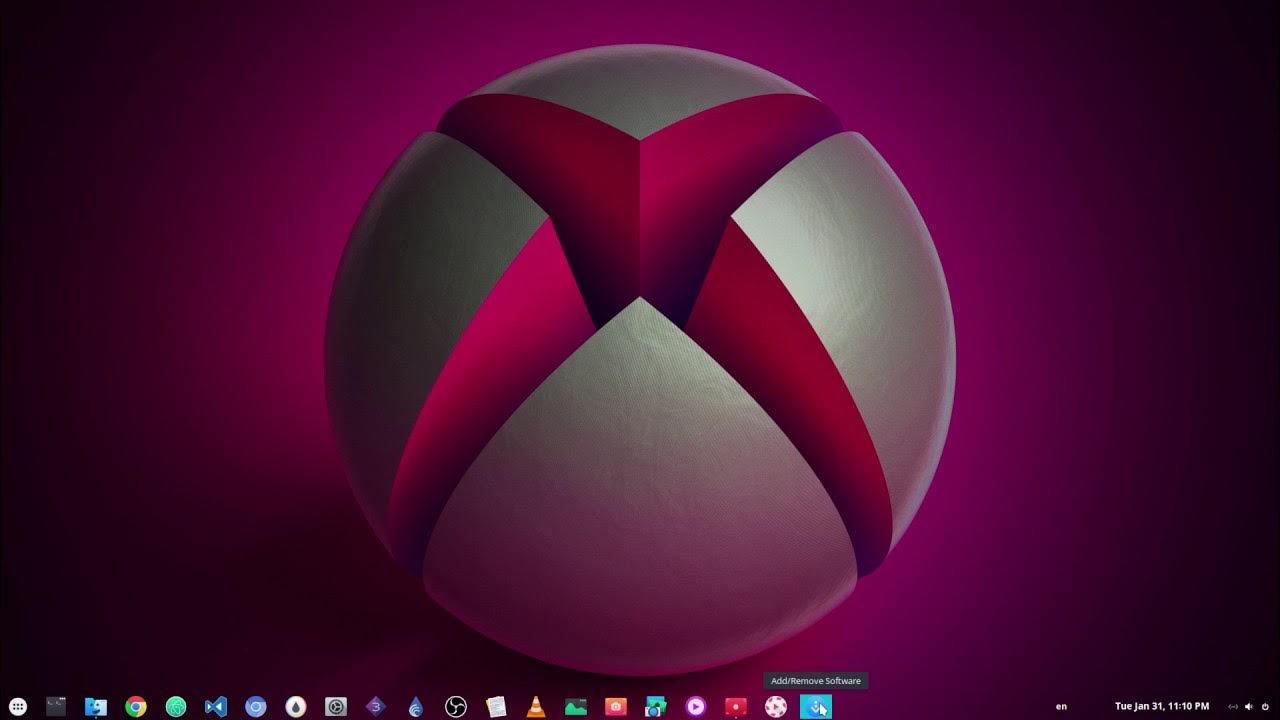The image size is (1280, 720).
Task: Open the blue water-drop wave app icon
Action: (x=416, y=707)
